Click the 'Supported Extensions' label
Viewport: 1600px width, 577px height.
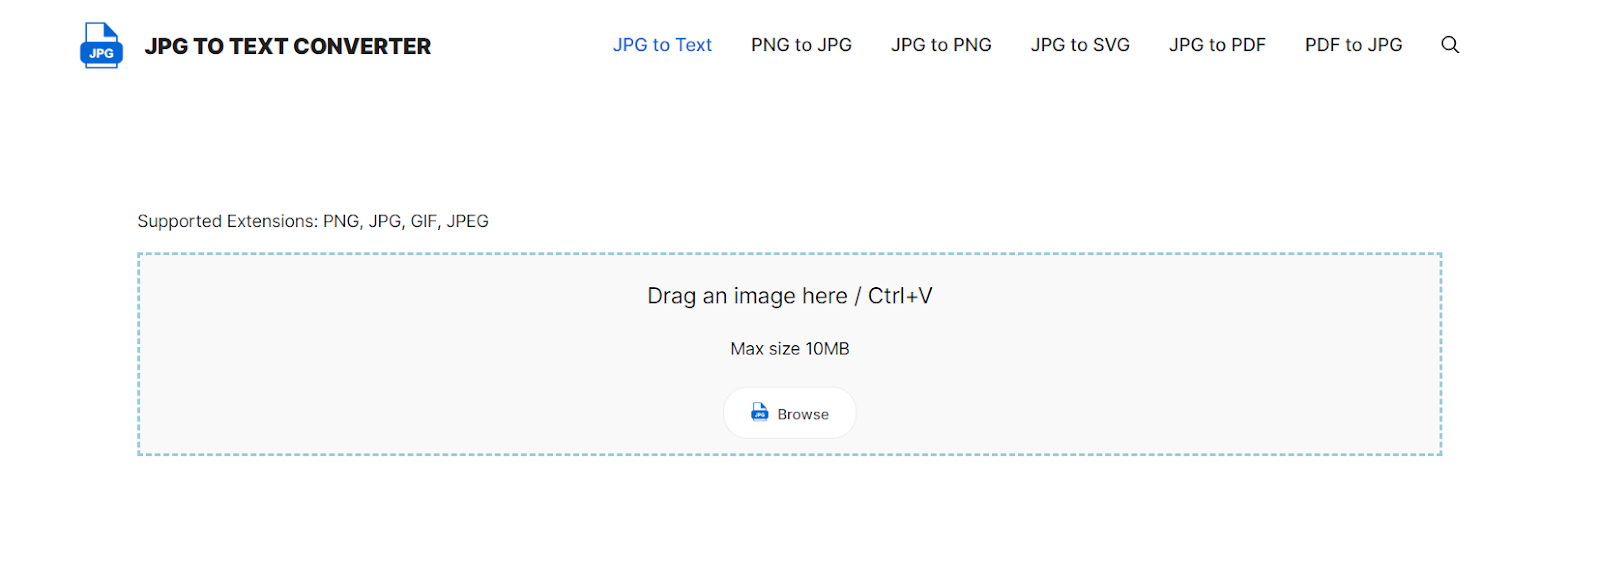(x=227, y=221)
